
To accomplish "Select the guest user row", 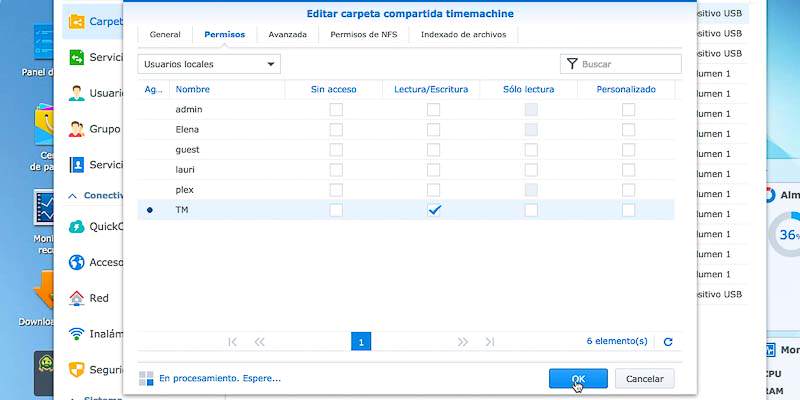I will (x=406, y=149).
